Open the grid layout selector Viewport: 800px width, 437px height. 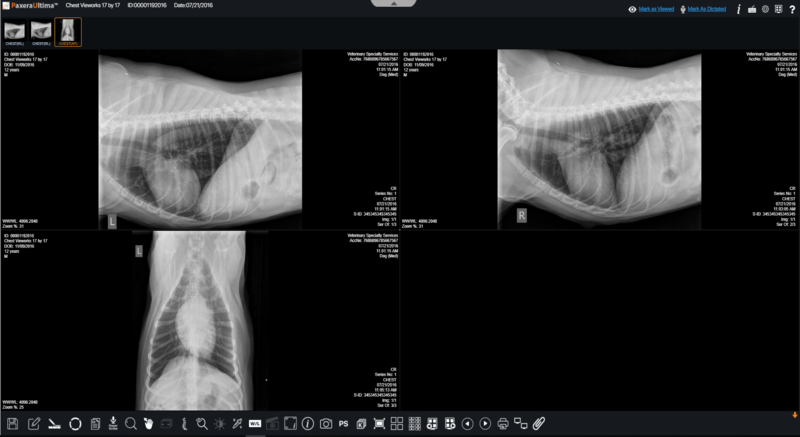coord(396,424)
